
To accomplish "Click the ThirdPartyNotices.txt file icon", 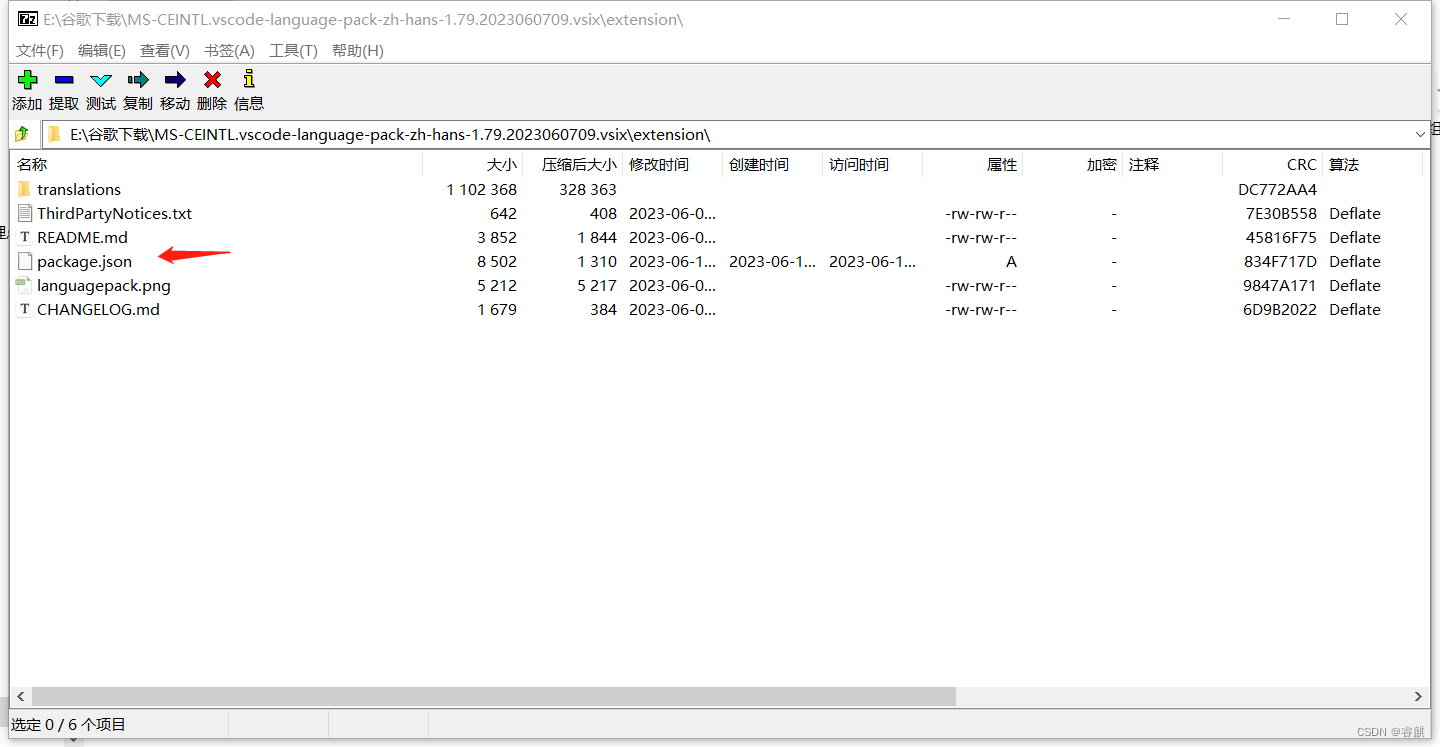I will [x=25, y=213].
